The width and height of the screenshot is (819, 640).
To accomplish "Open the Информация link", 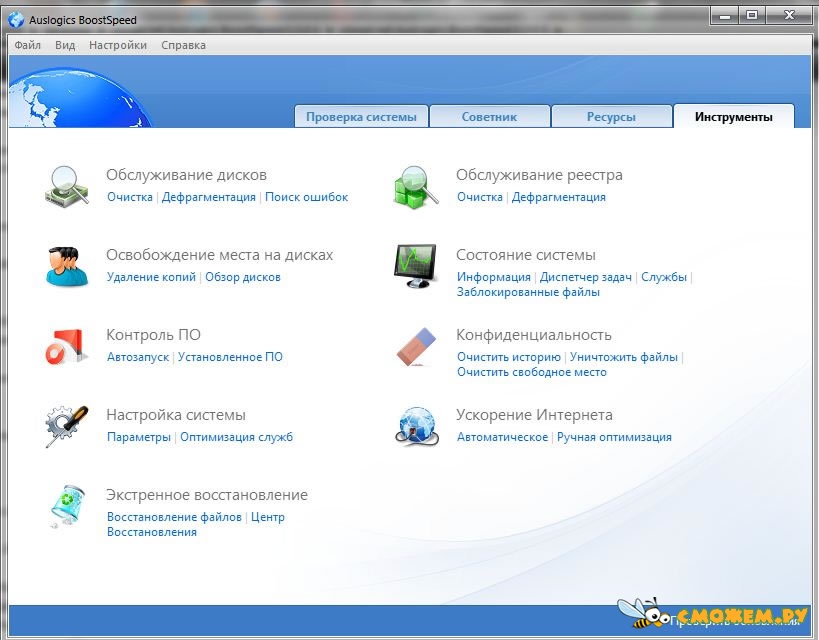I will pos(494,277).
